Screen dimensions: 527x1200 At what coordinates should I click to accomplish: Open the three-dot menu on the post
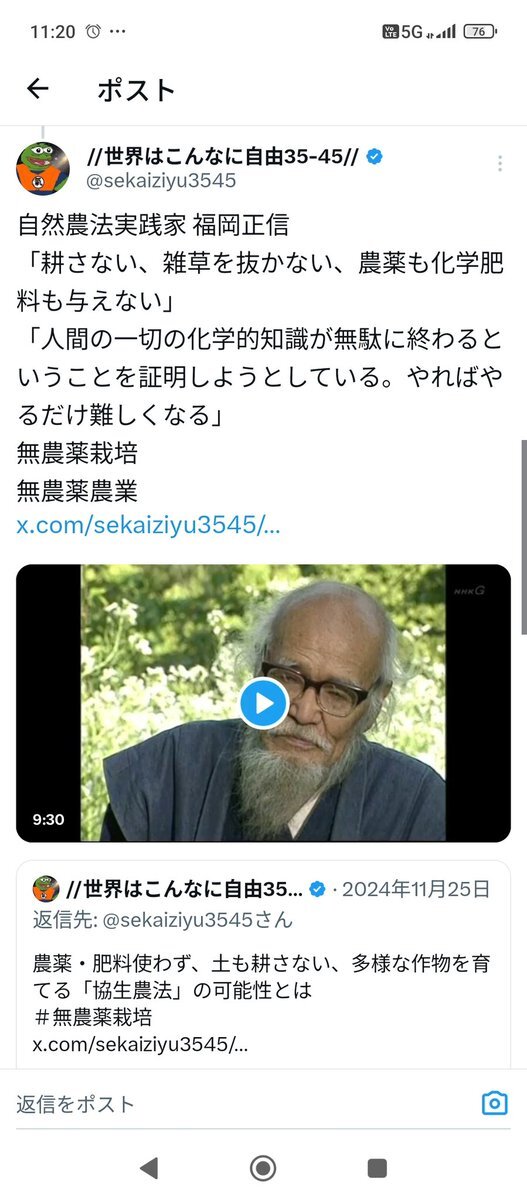point(500,164)
